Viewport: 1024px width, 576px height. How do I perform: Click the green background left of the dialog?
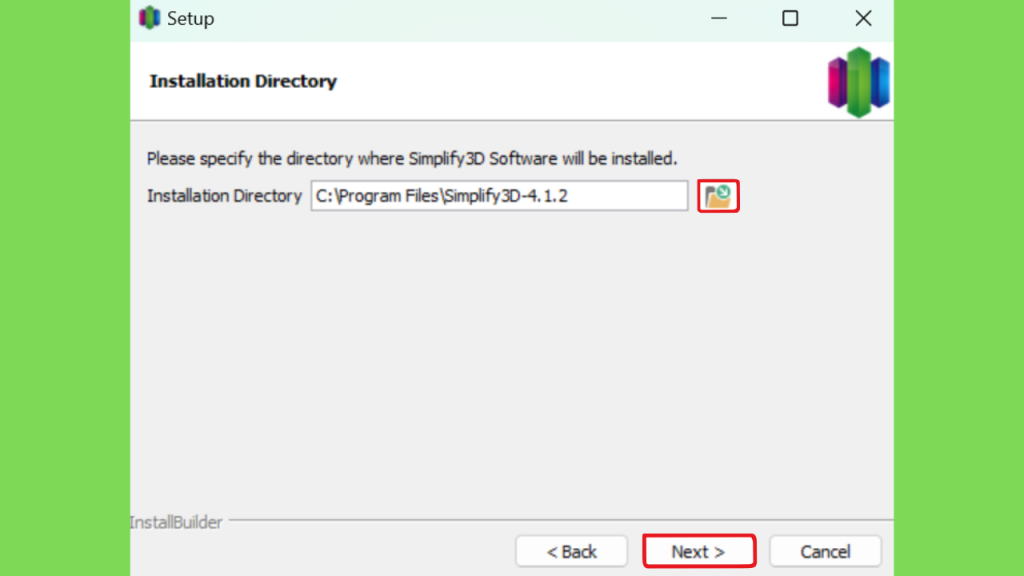[65, 287]
